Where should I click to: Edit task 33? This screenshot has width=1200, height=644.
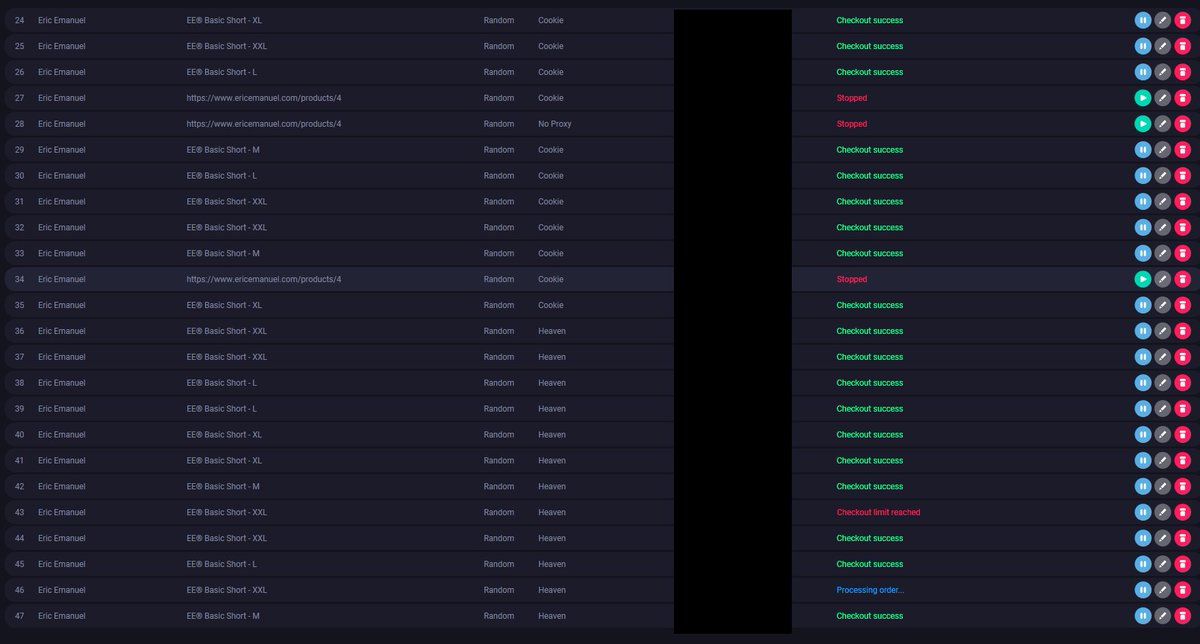[1162, 253]
